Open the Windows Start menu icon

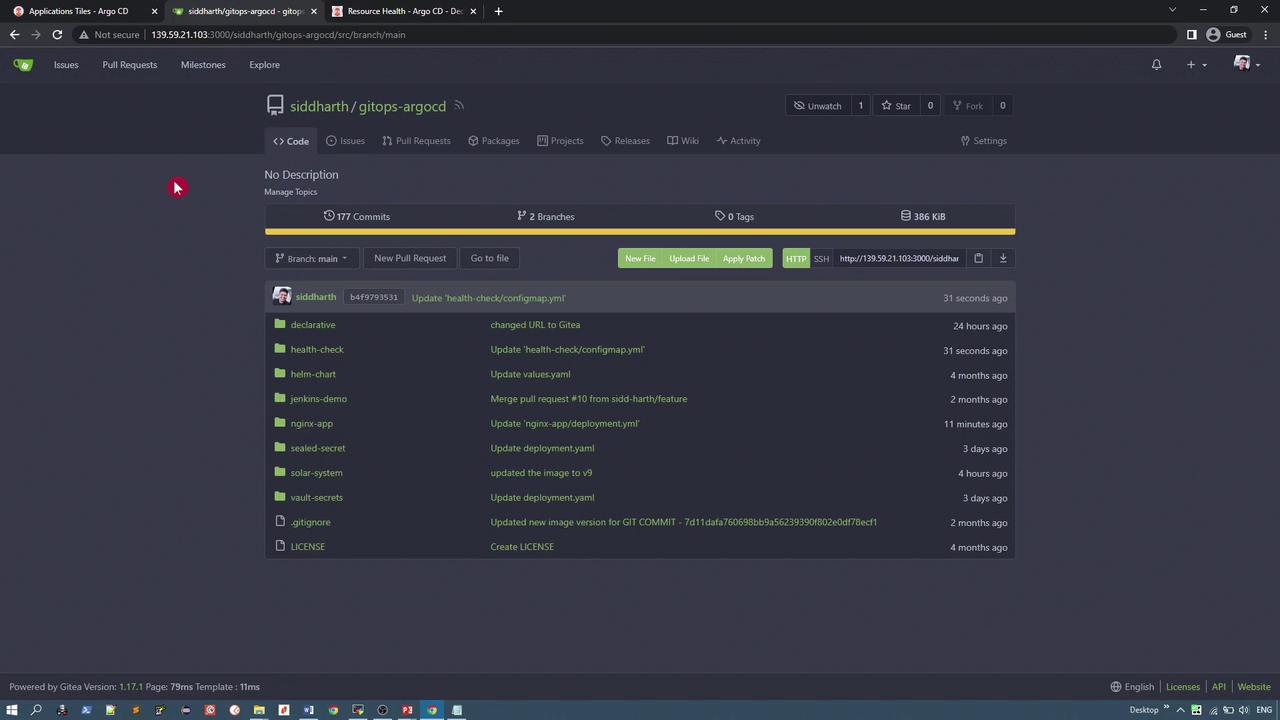coord(12,710)
